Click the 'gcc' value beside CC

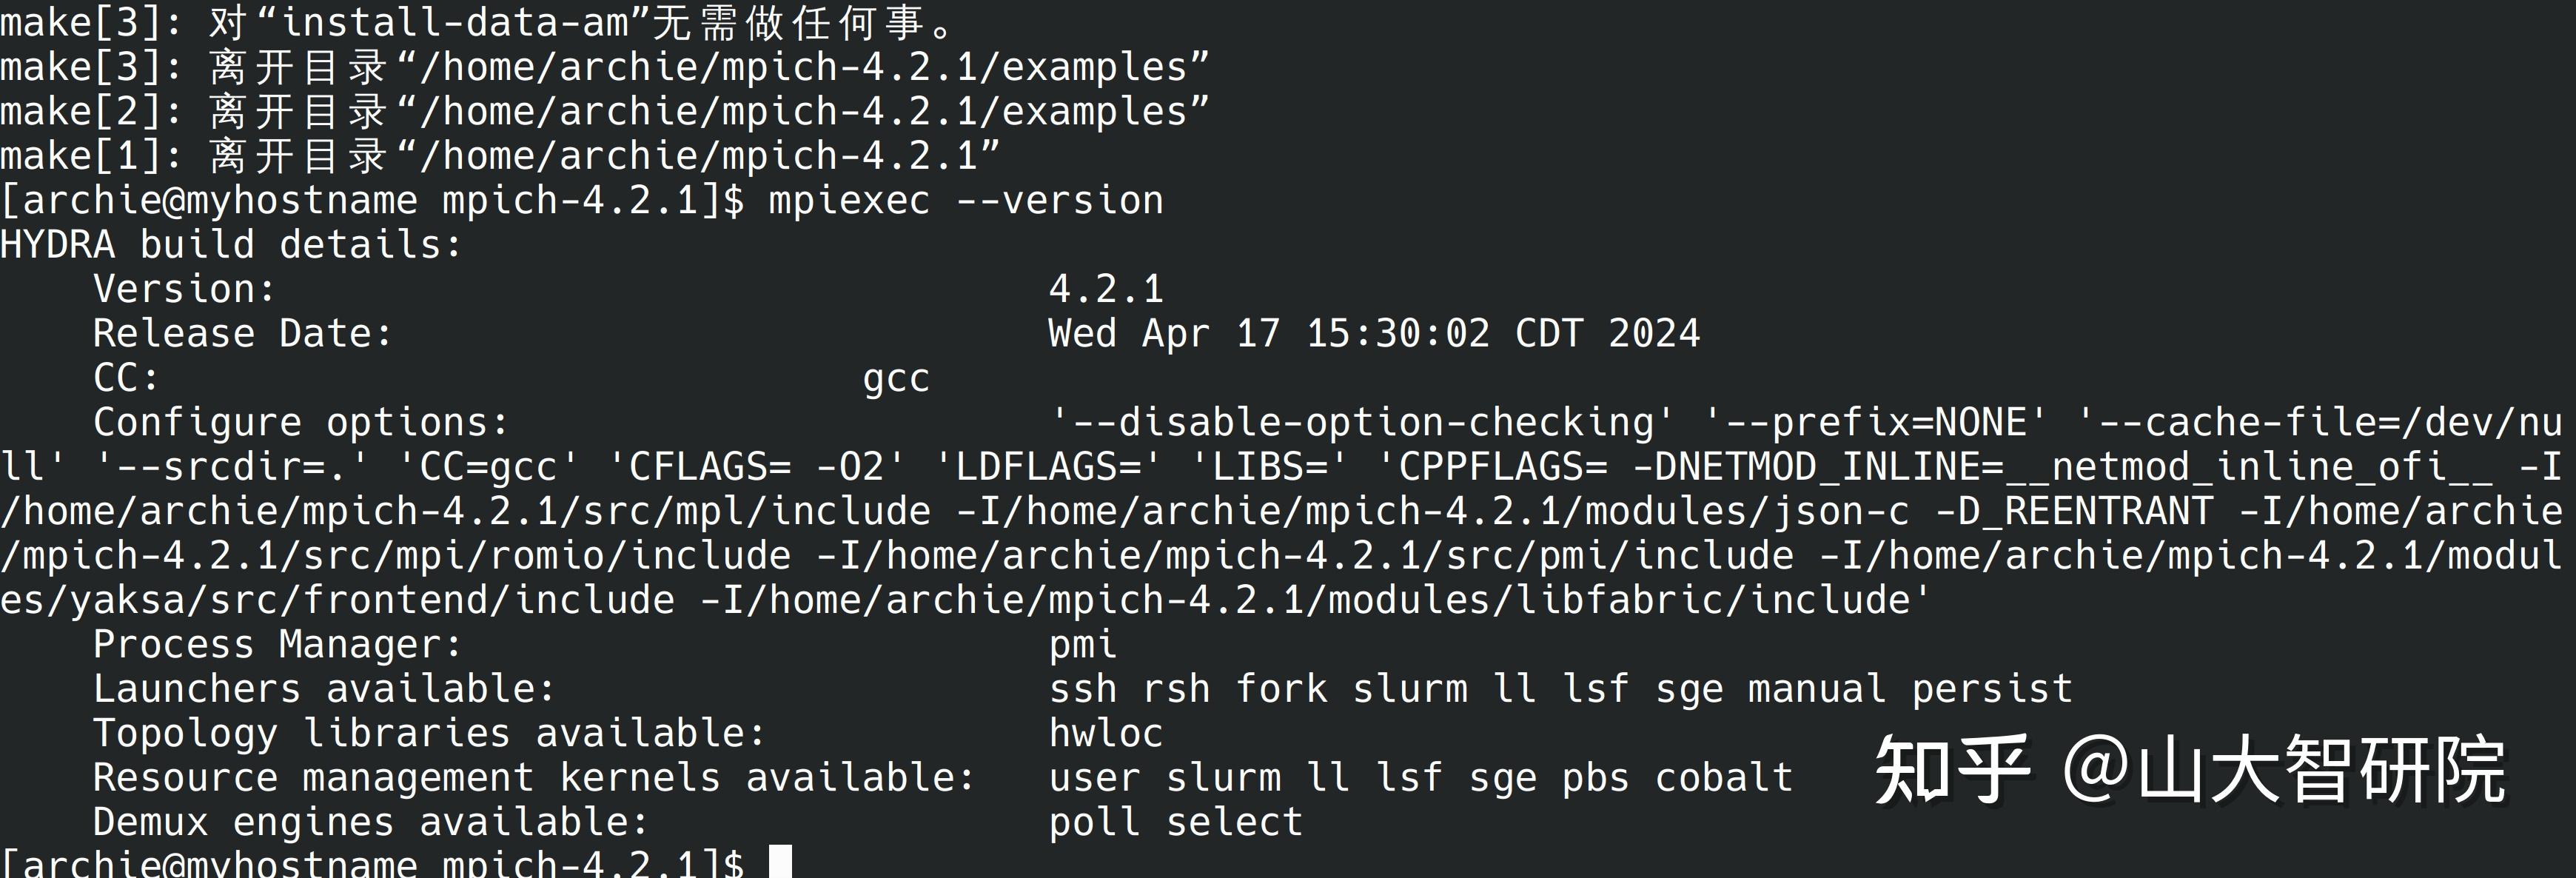(x=896, y=379)
